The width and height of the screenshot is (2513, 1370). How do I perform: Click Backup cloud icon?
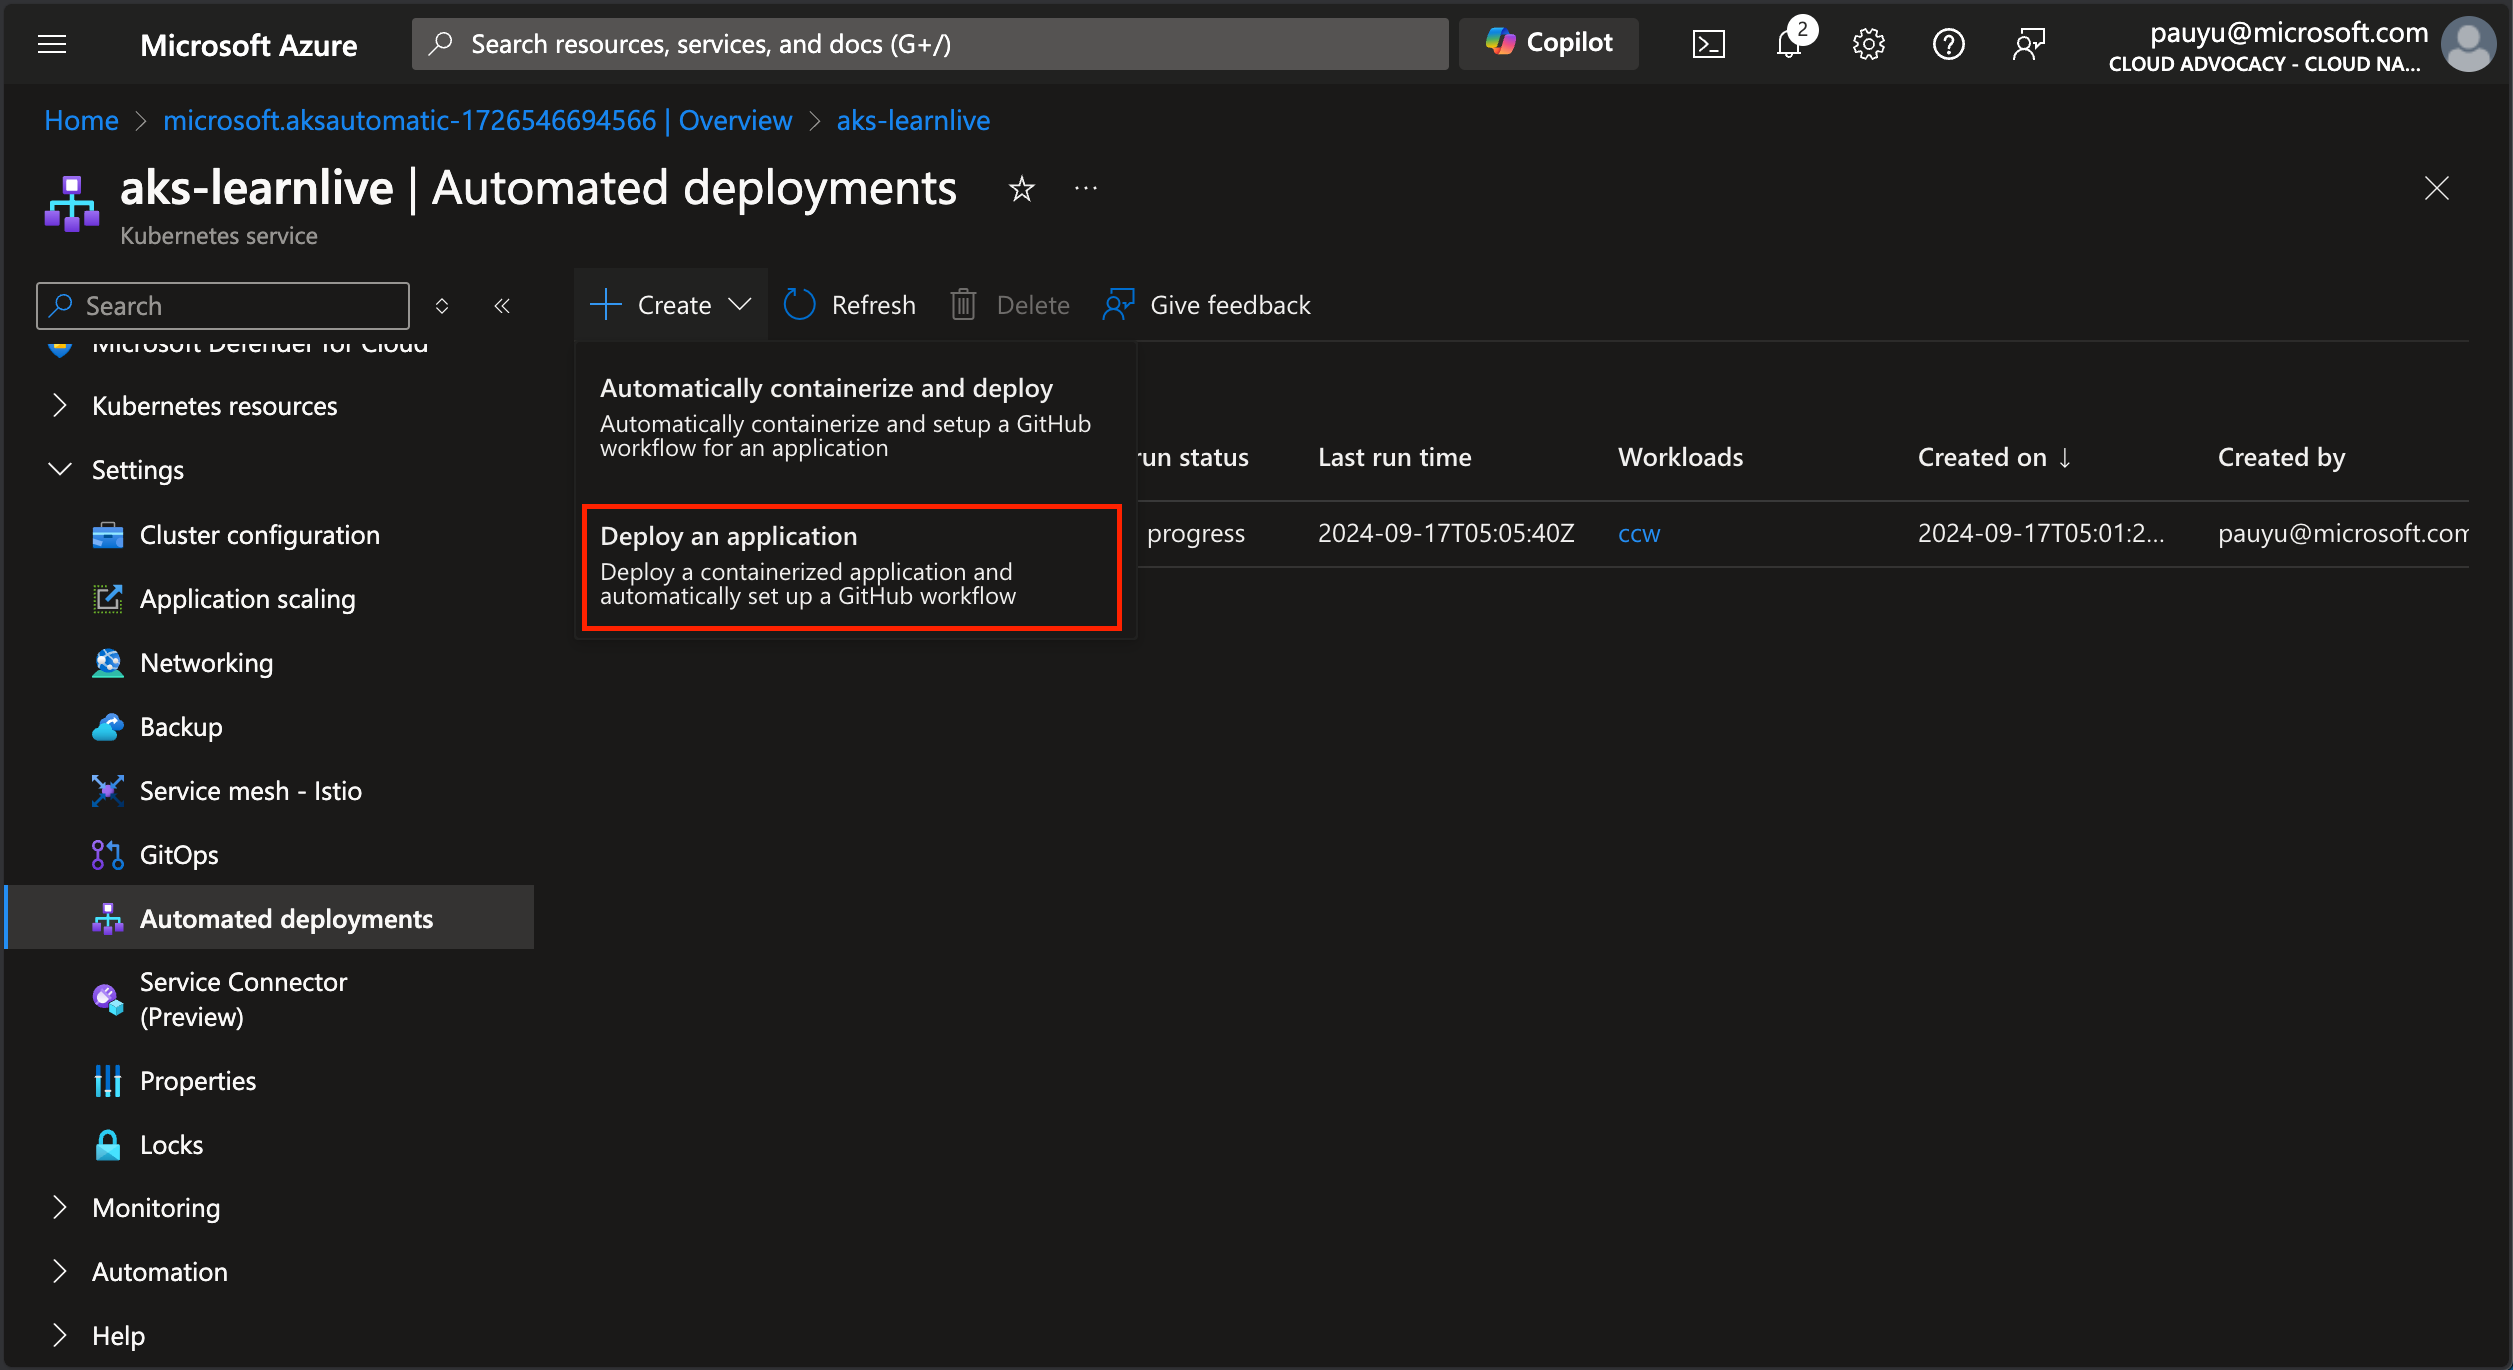[107, 727]
